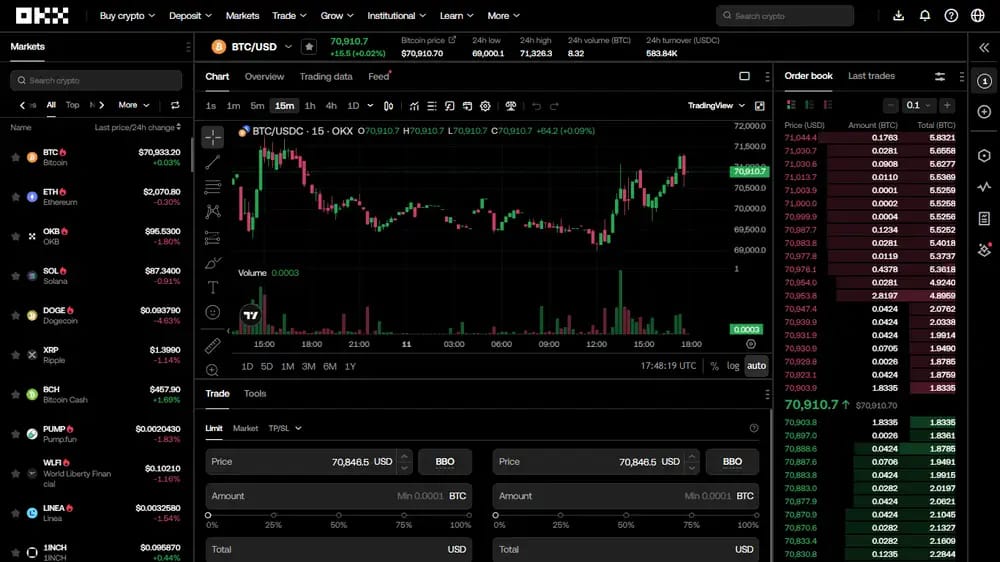Select the ruler measure tool

(212, 346)
